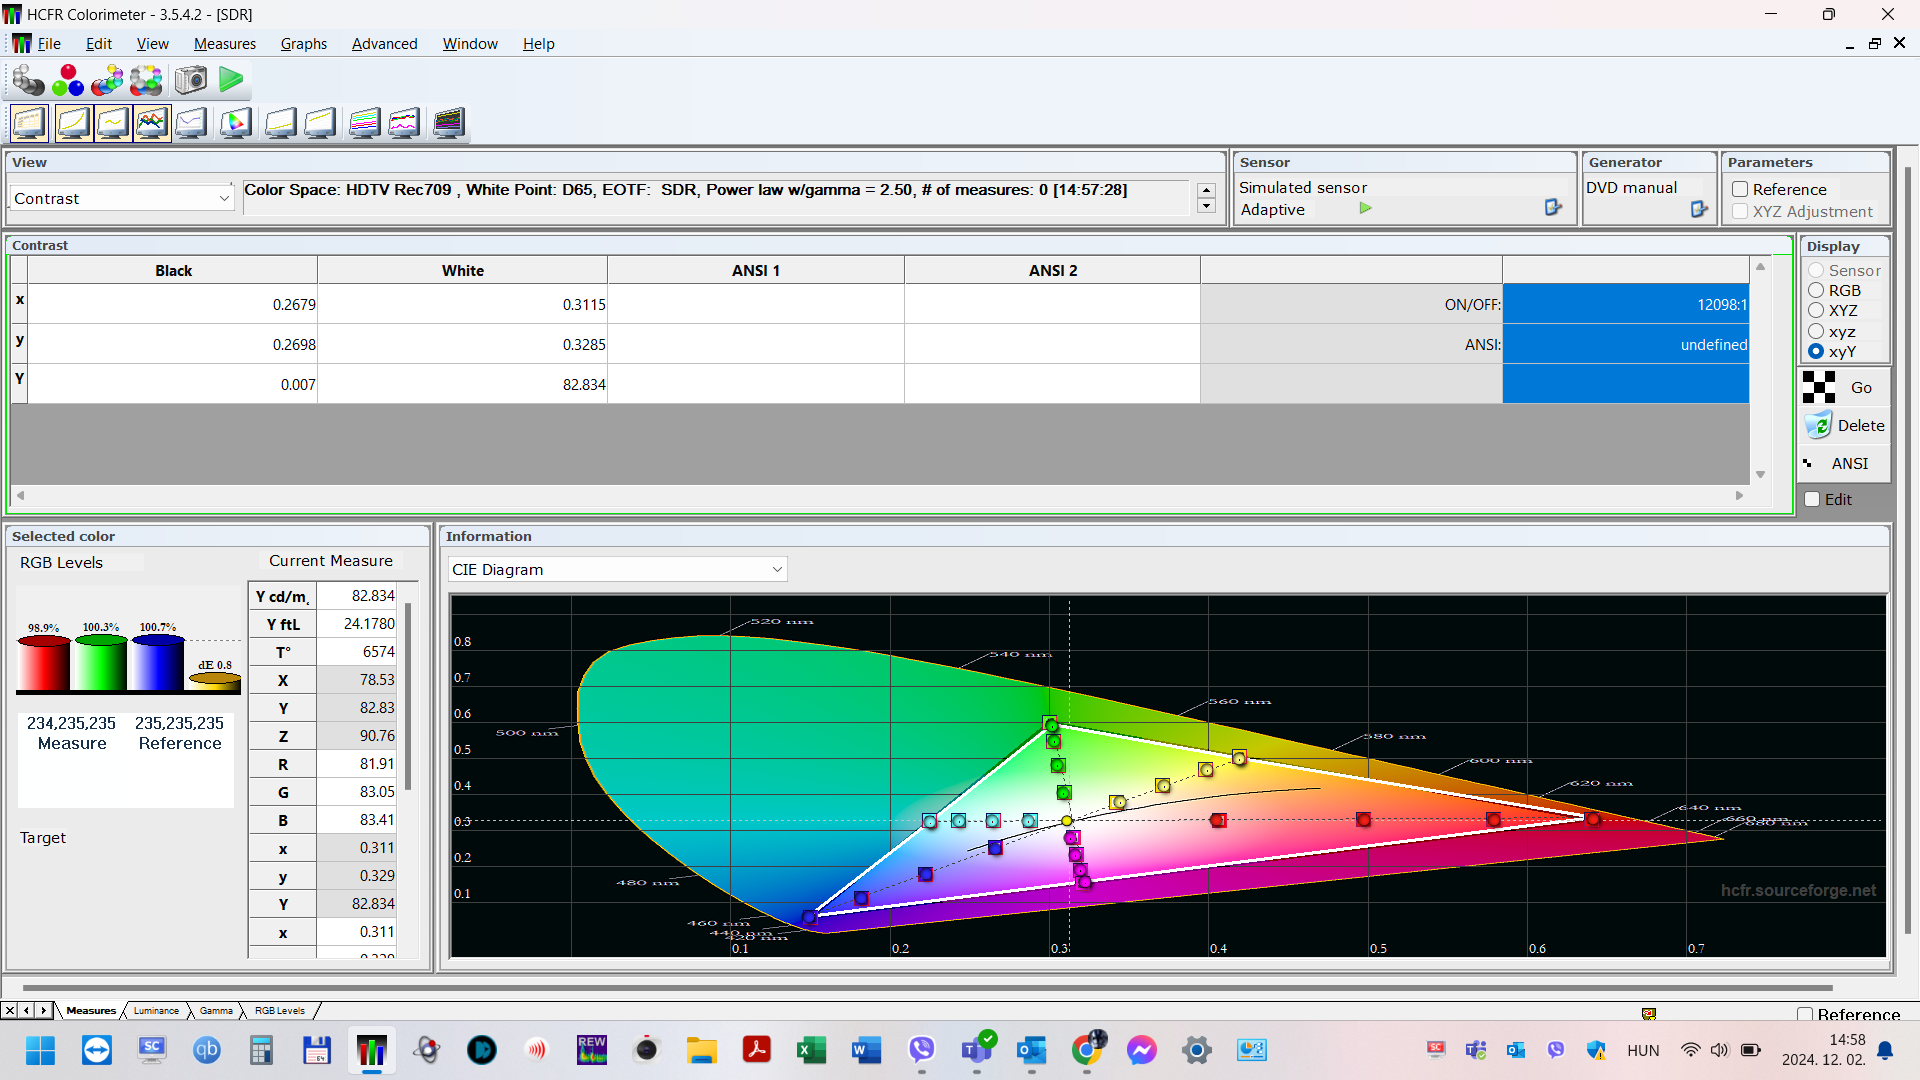The width and height of the screenshot is (1920, 1080).
Task: Open the Contrast view dropdown
Action: tap(122, 198)
